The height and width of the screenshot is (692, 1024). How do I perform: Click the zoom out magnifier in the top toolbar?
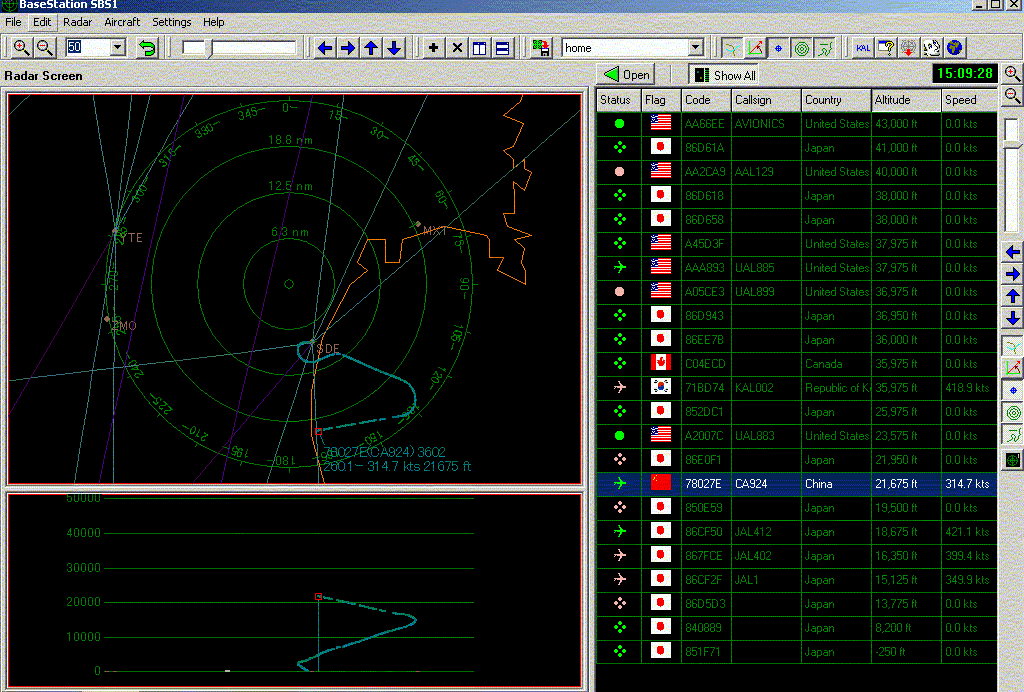[44, 48]
